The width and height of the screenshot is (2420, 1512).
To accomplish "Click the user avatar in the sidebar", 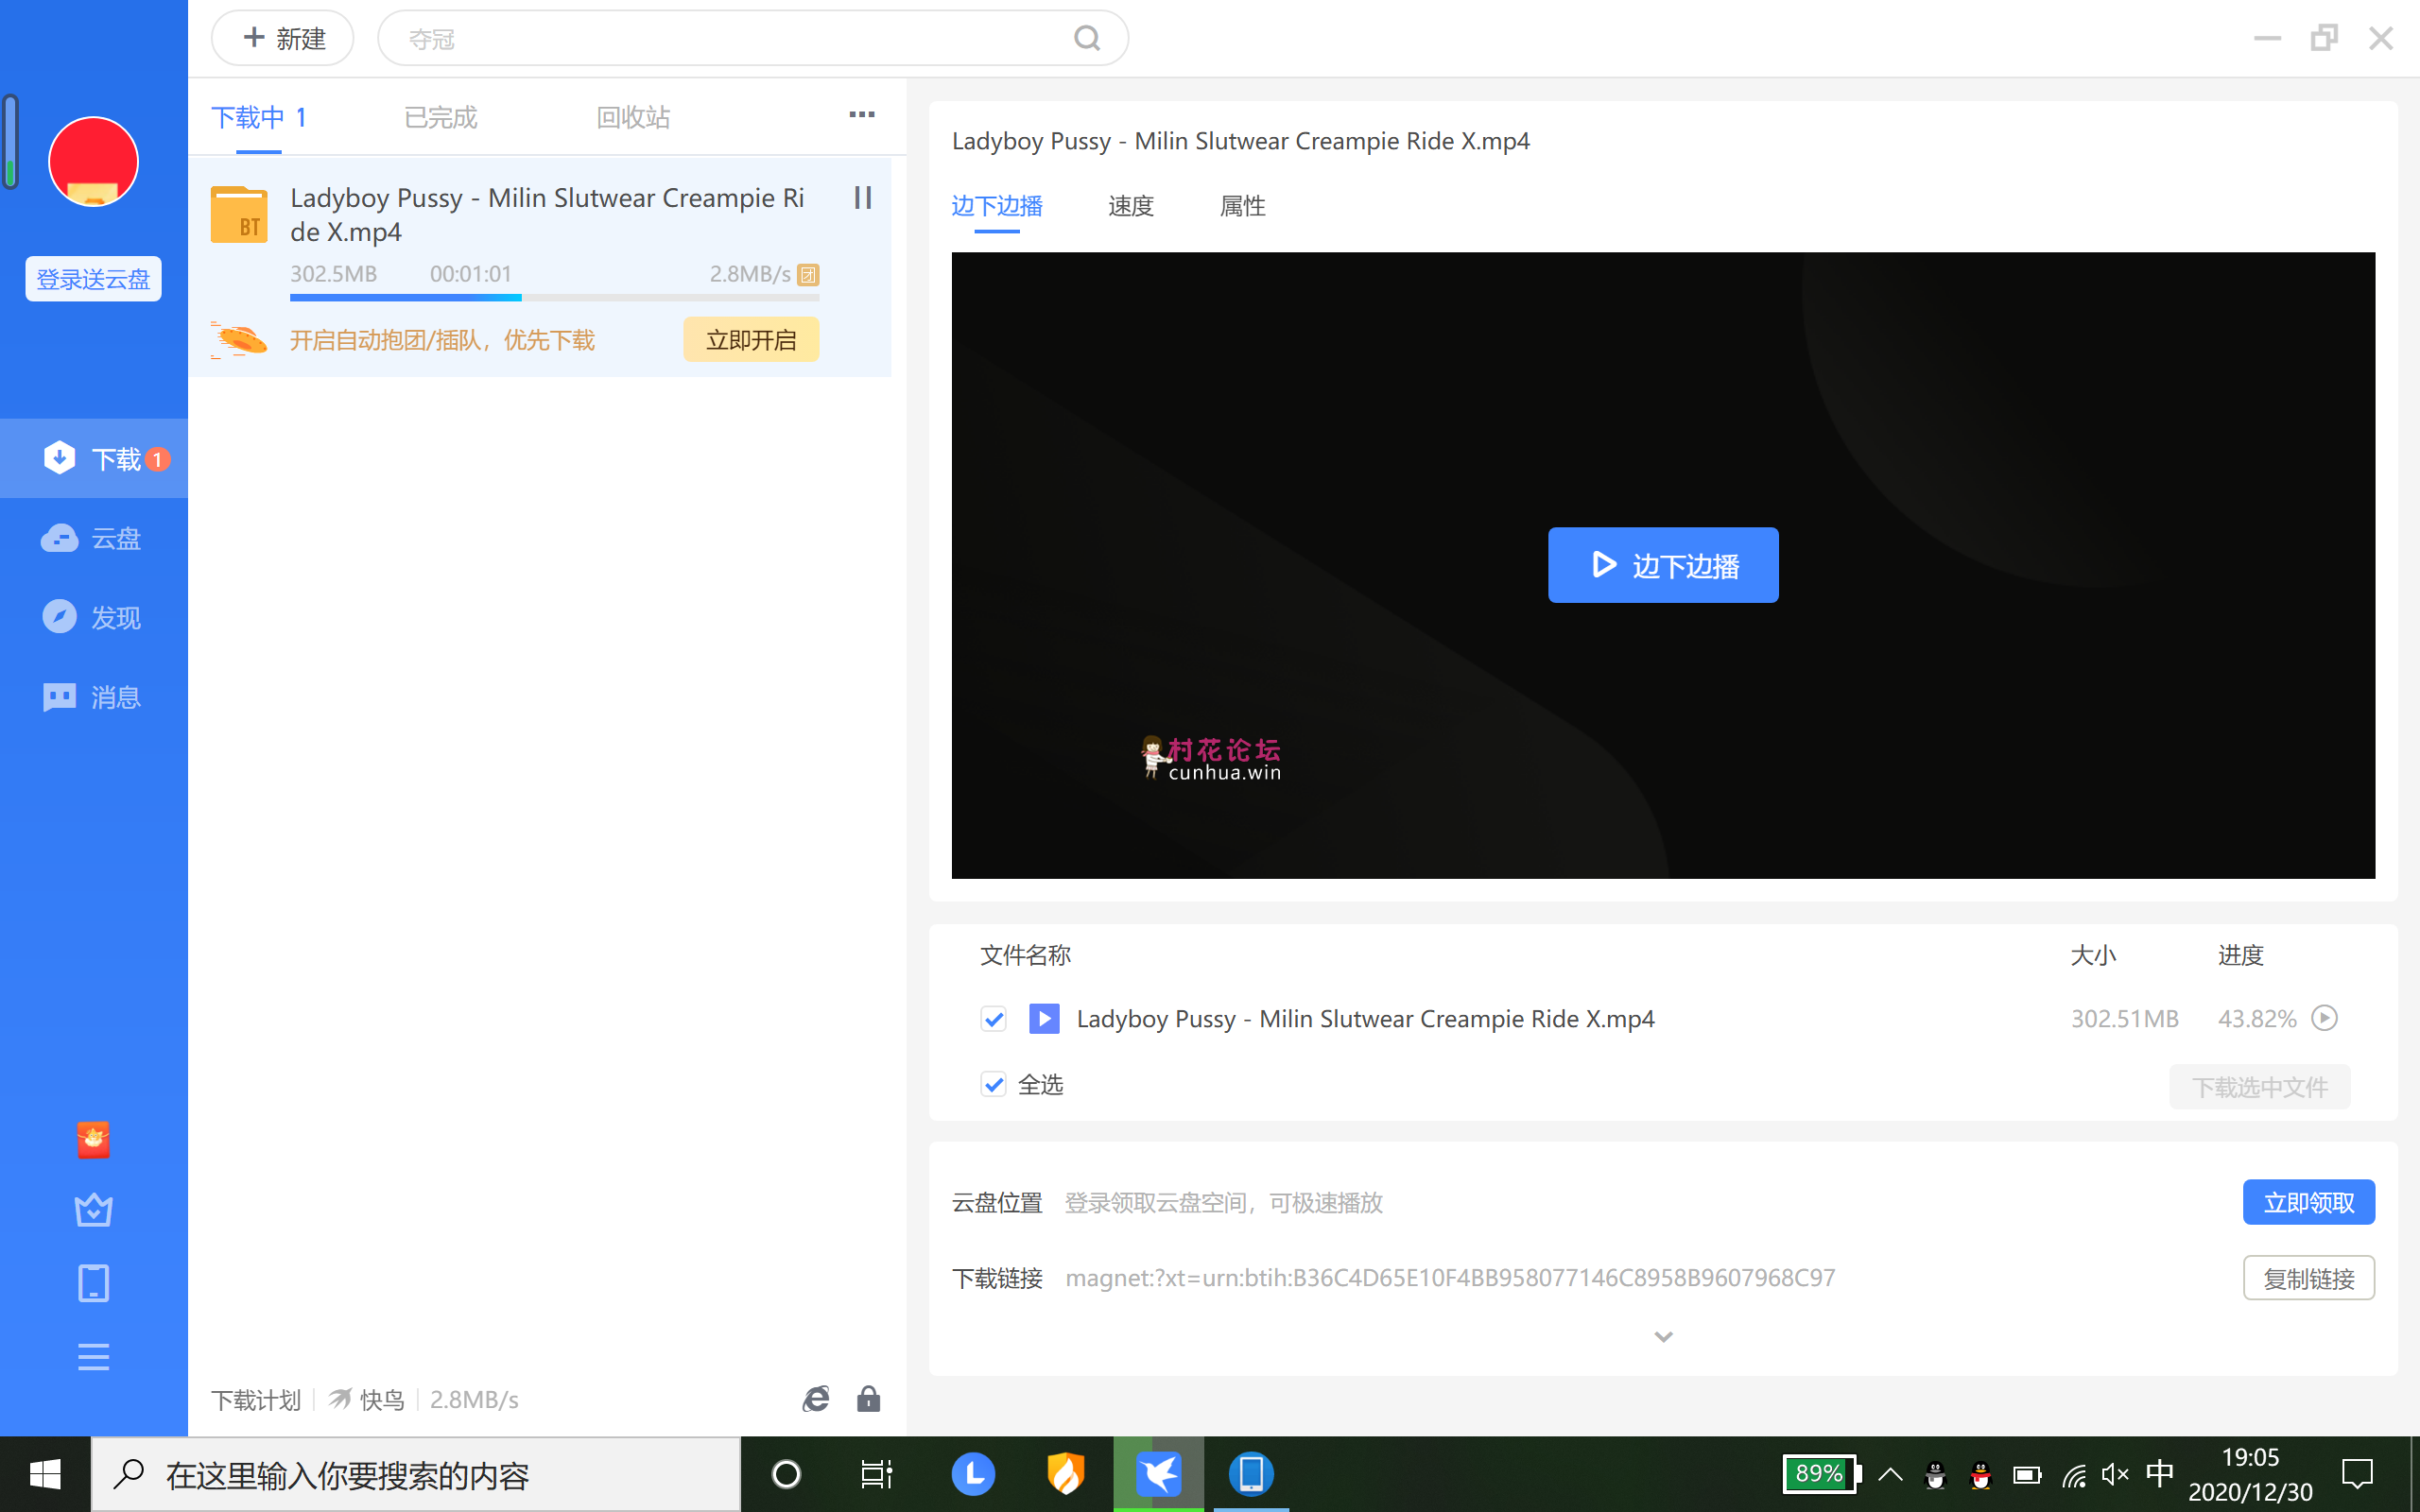I will point(93,162).
